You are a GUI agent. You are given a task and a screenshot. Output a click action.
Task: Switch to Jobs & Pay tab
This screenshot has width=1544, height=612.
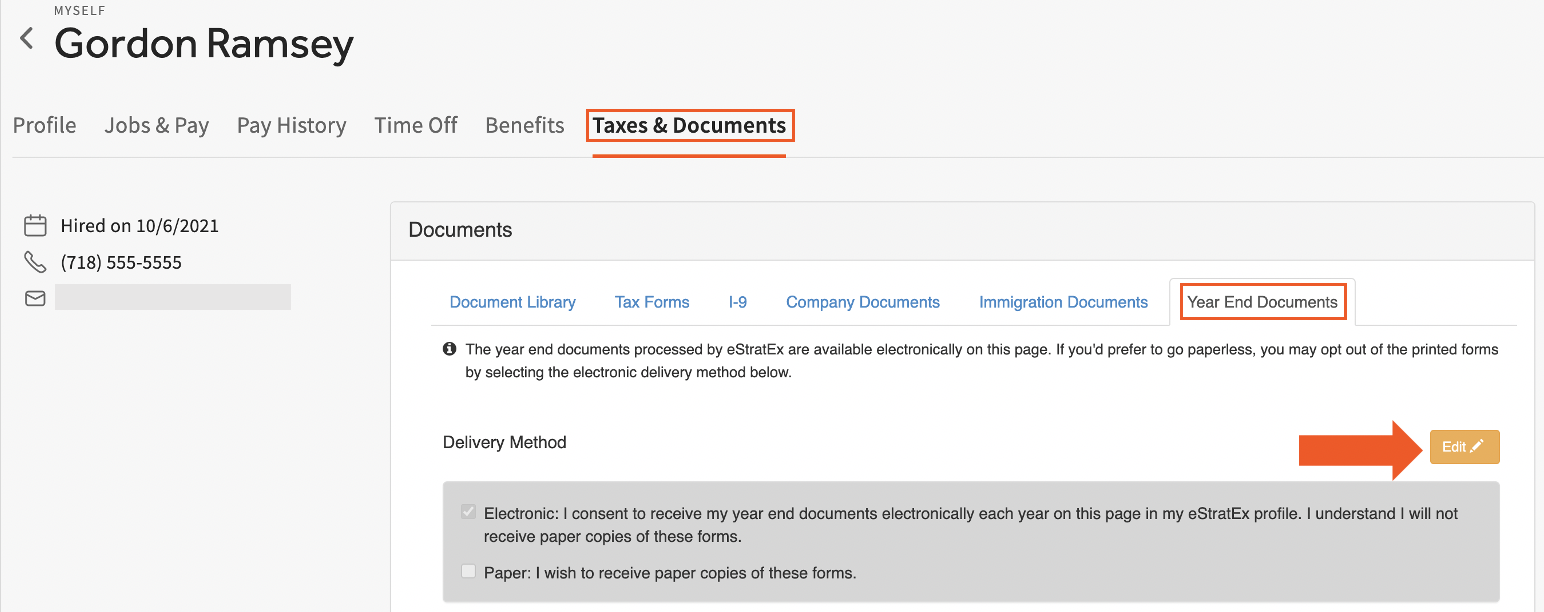pyautogui.click(x=157, y=125)
